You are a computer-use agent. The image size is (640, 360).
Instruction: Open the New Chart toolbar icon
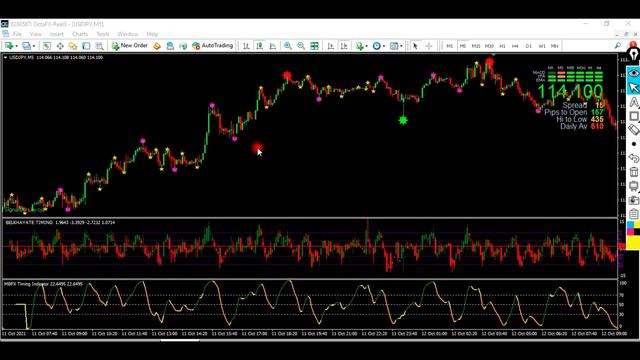tap(9, 46)
